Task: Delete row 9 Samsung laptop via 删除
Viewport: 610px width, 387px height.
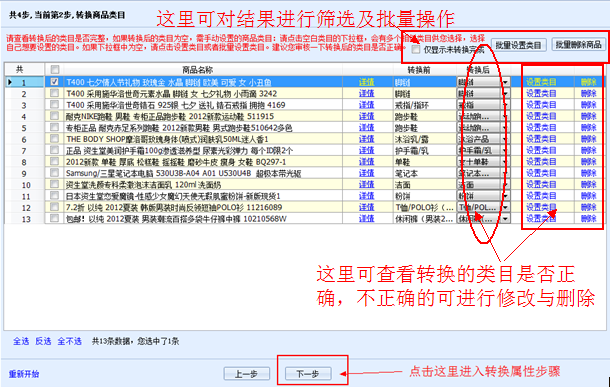Action: click(589, 173)
